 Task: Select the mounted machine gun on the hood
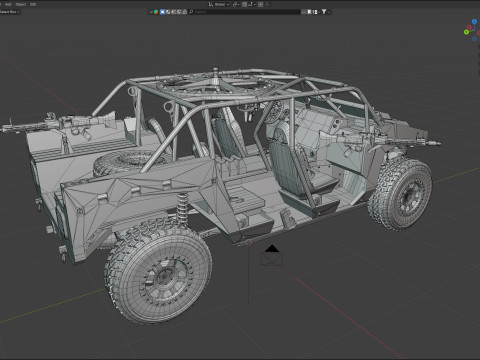(377, 139)
